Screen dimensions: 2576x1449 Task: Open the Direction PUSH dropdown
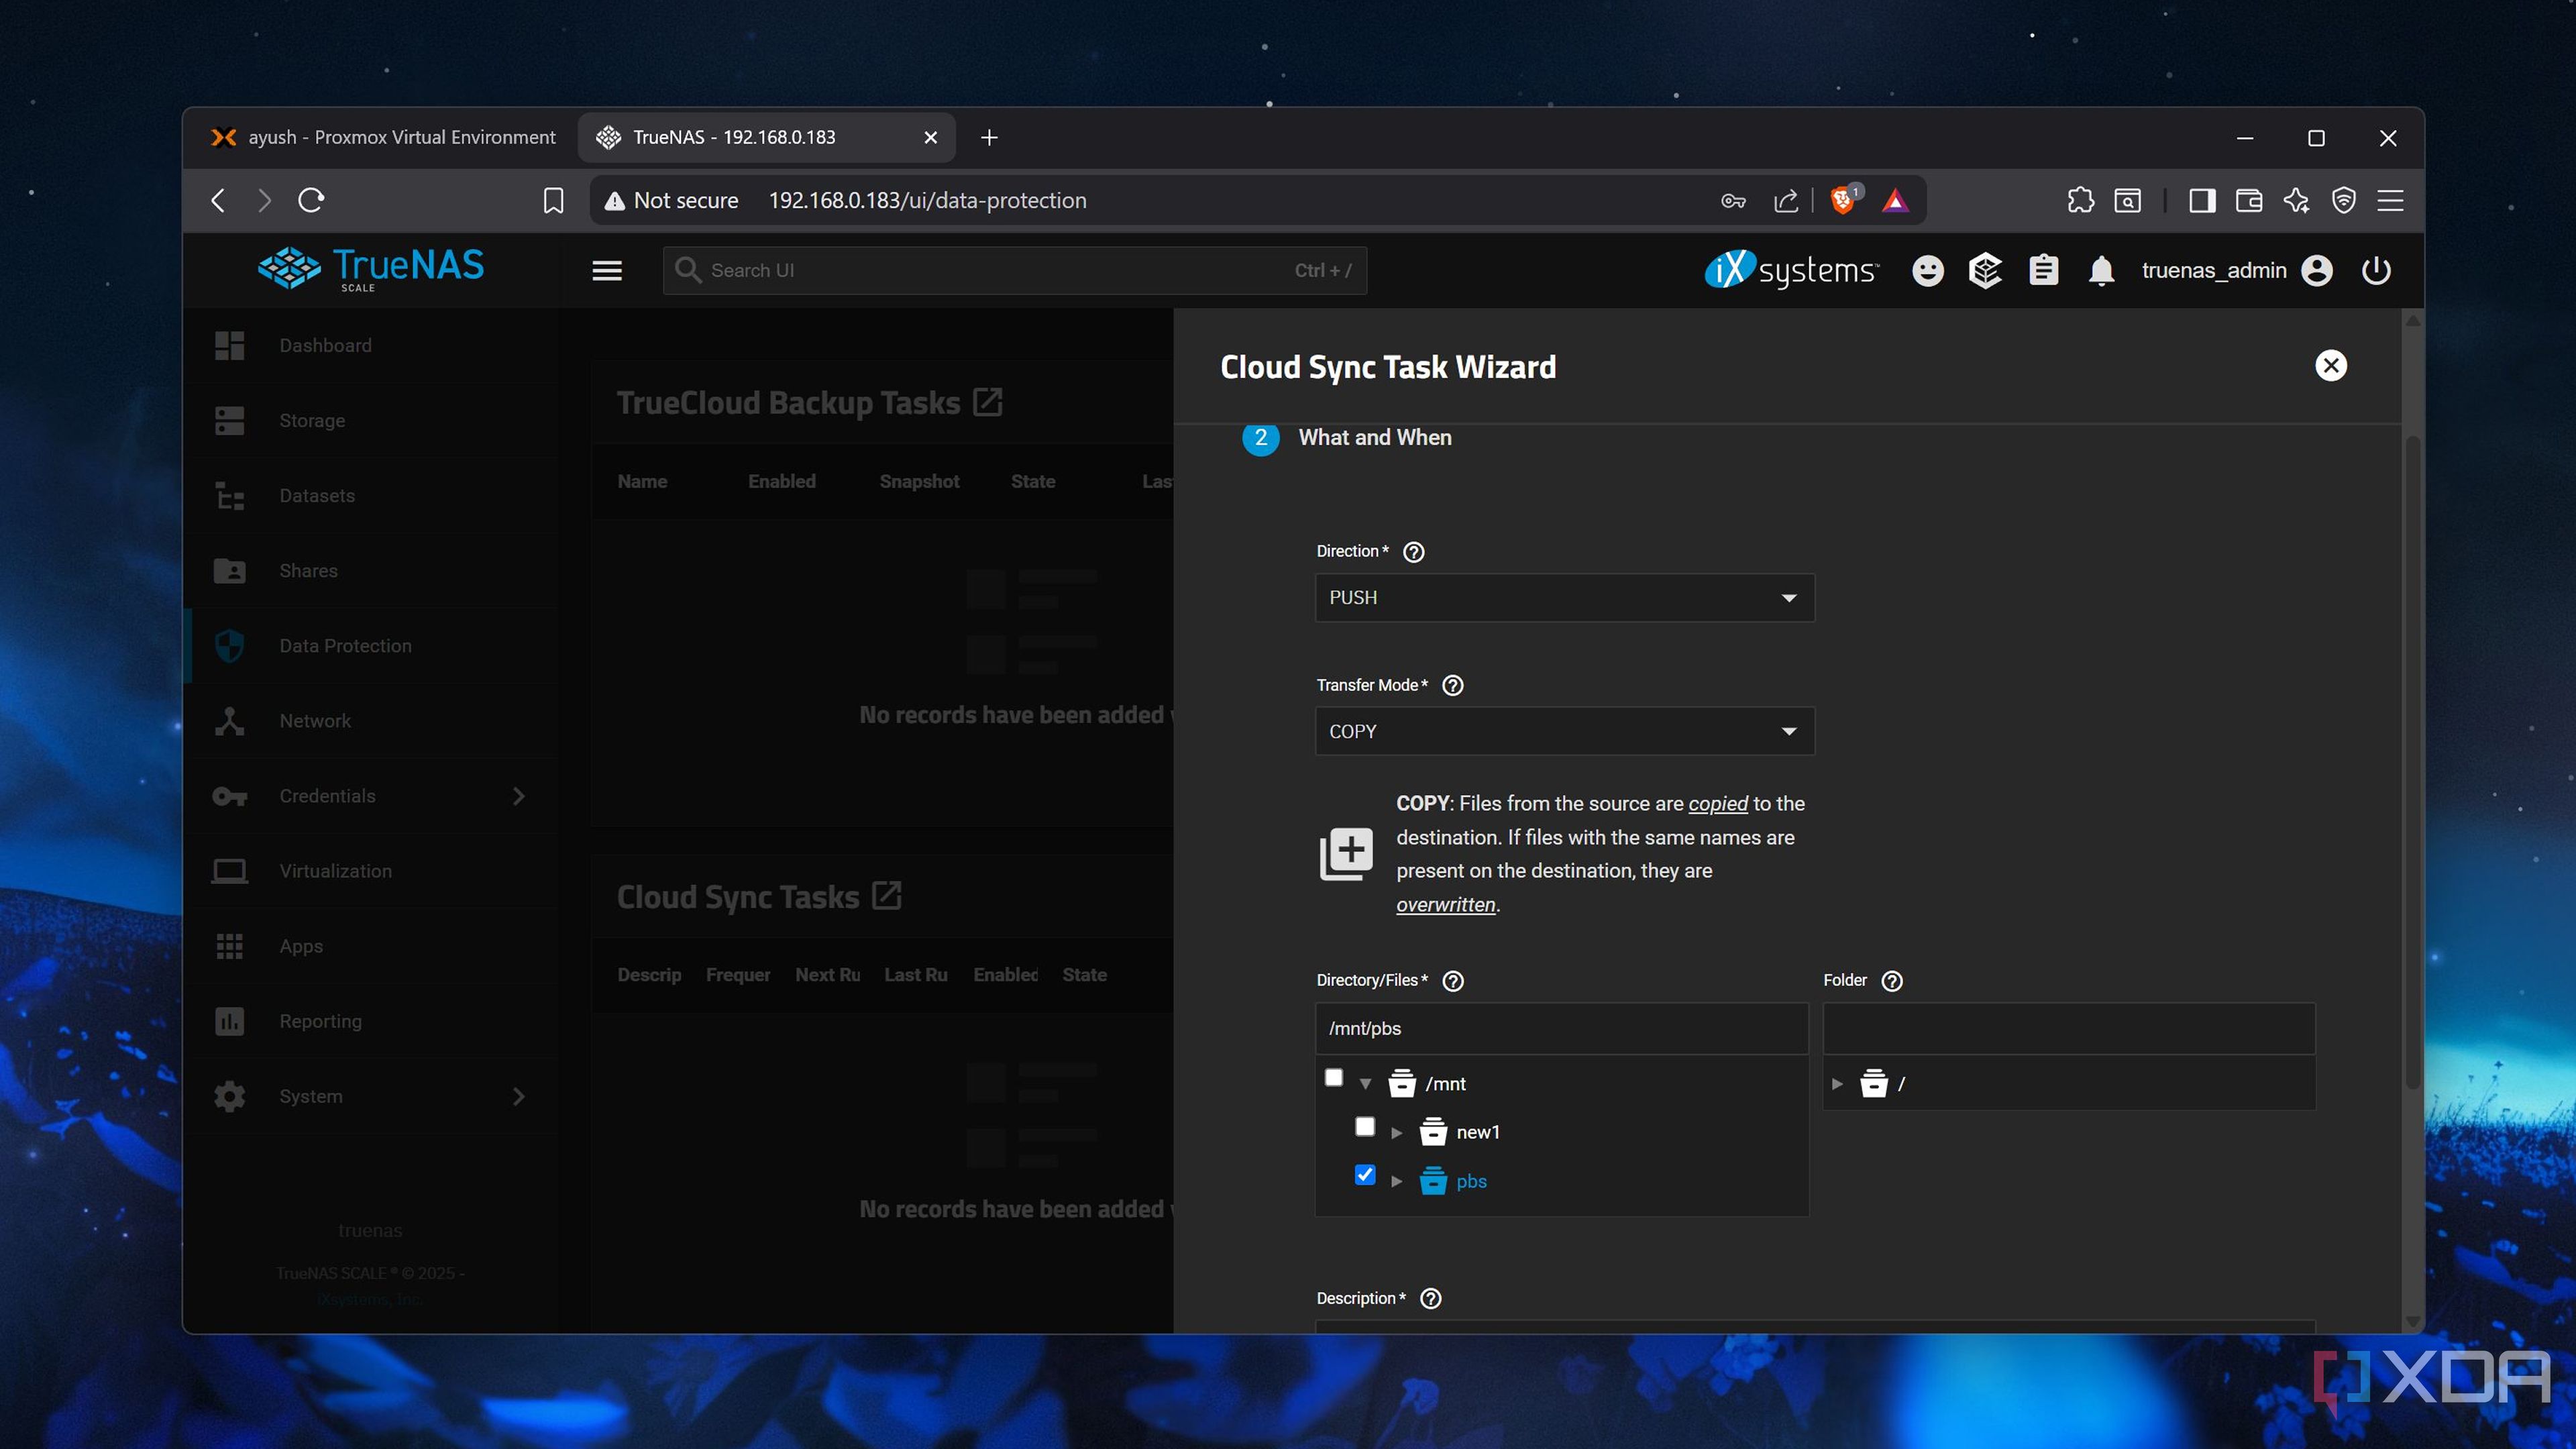coord(1564,597)
